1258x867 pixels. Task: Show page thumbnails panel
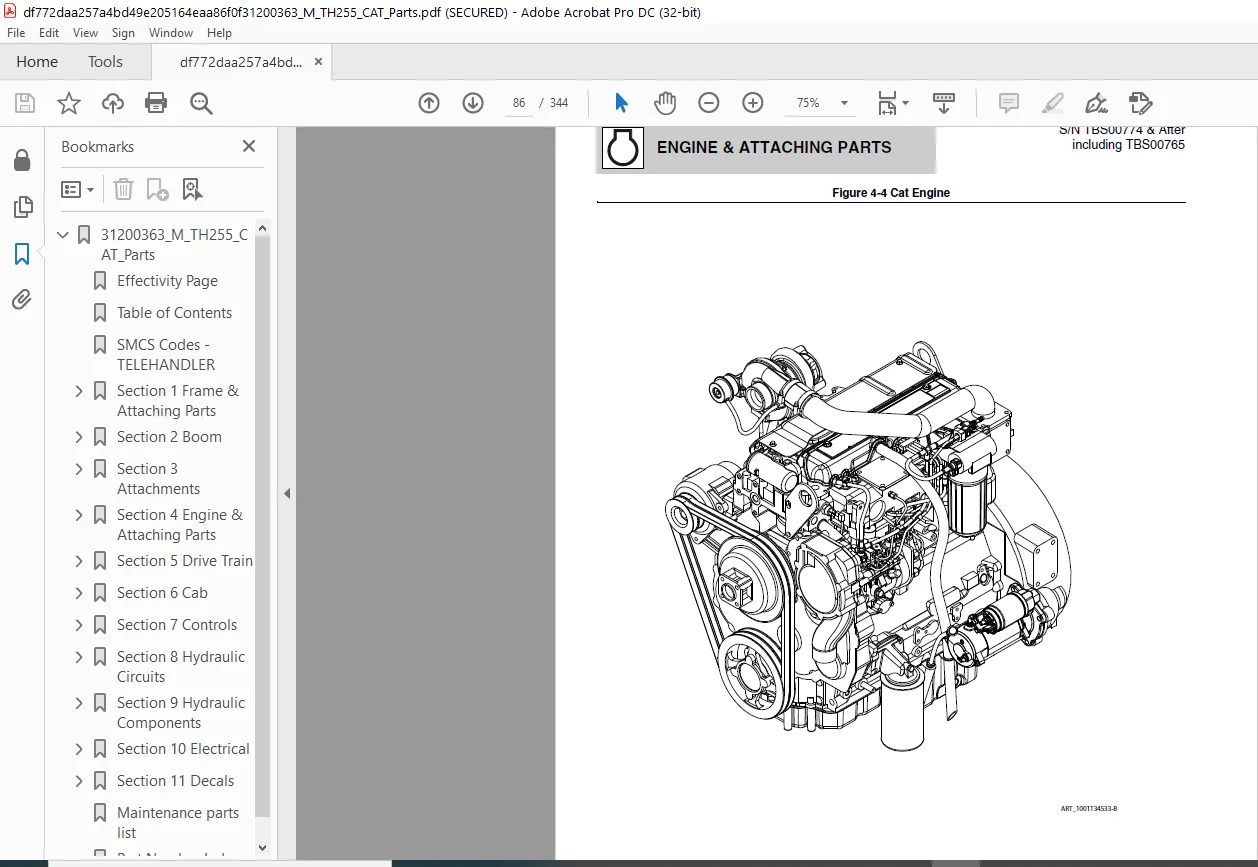[x=22, y=207]
